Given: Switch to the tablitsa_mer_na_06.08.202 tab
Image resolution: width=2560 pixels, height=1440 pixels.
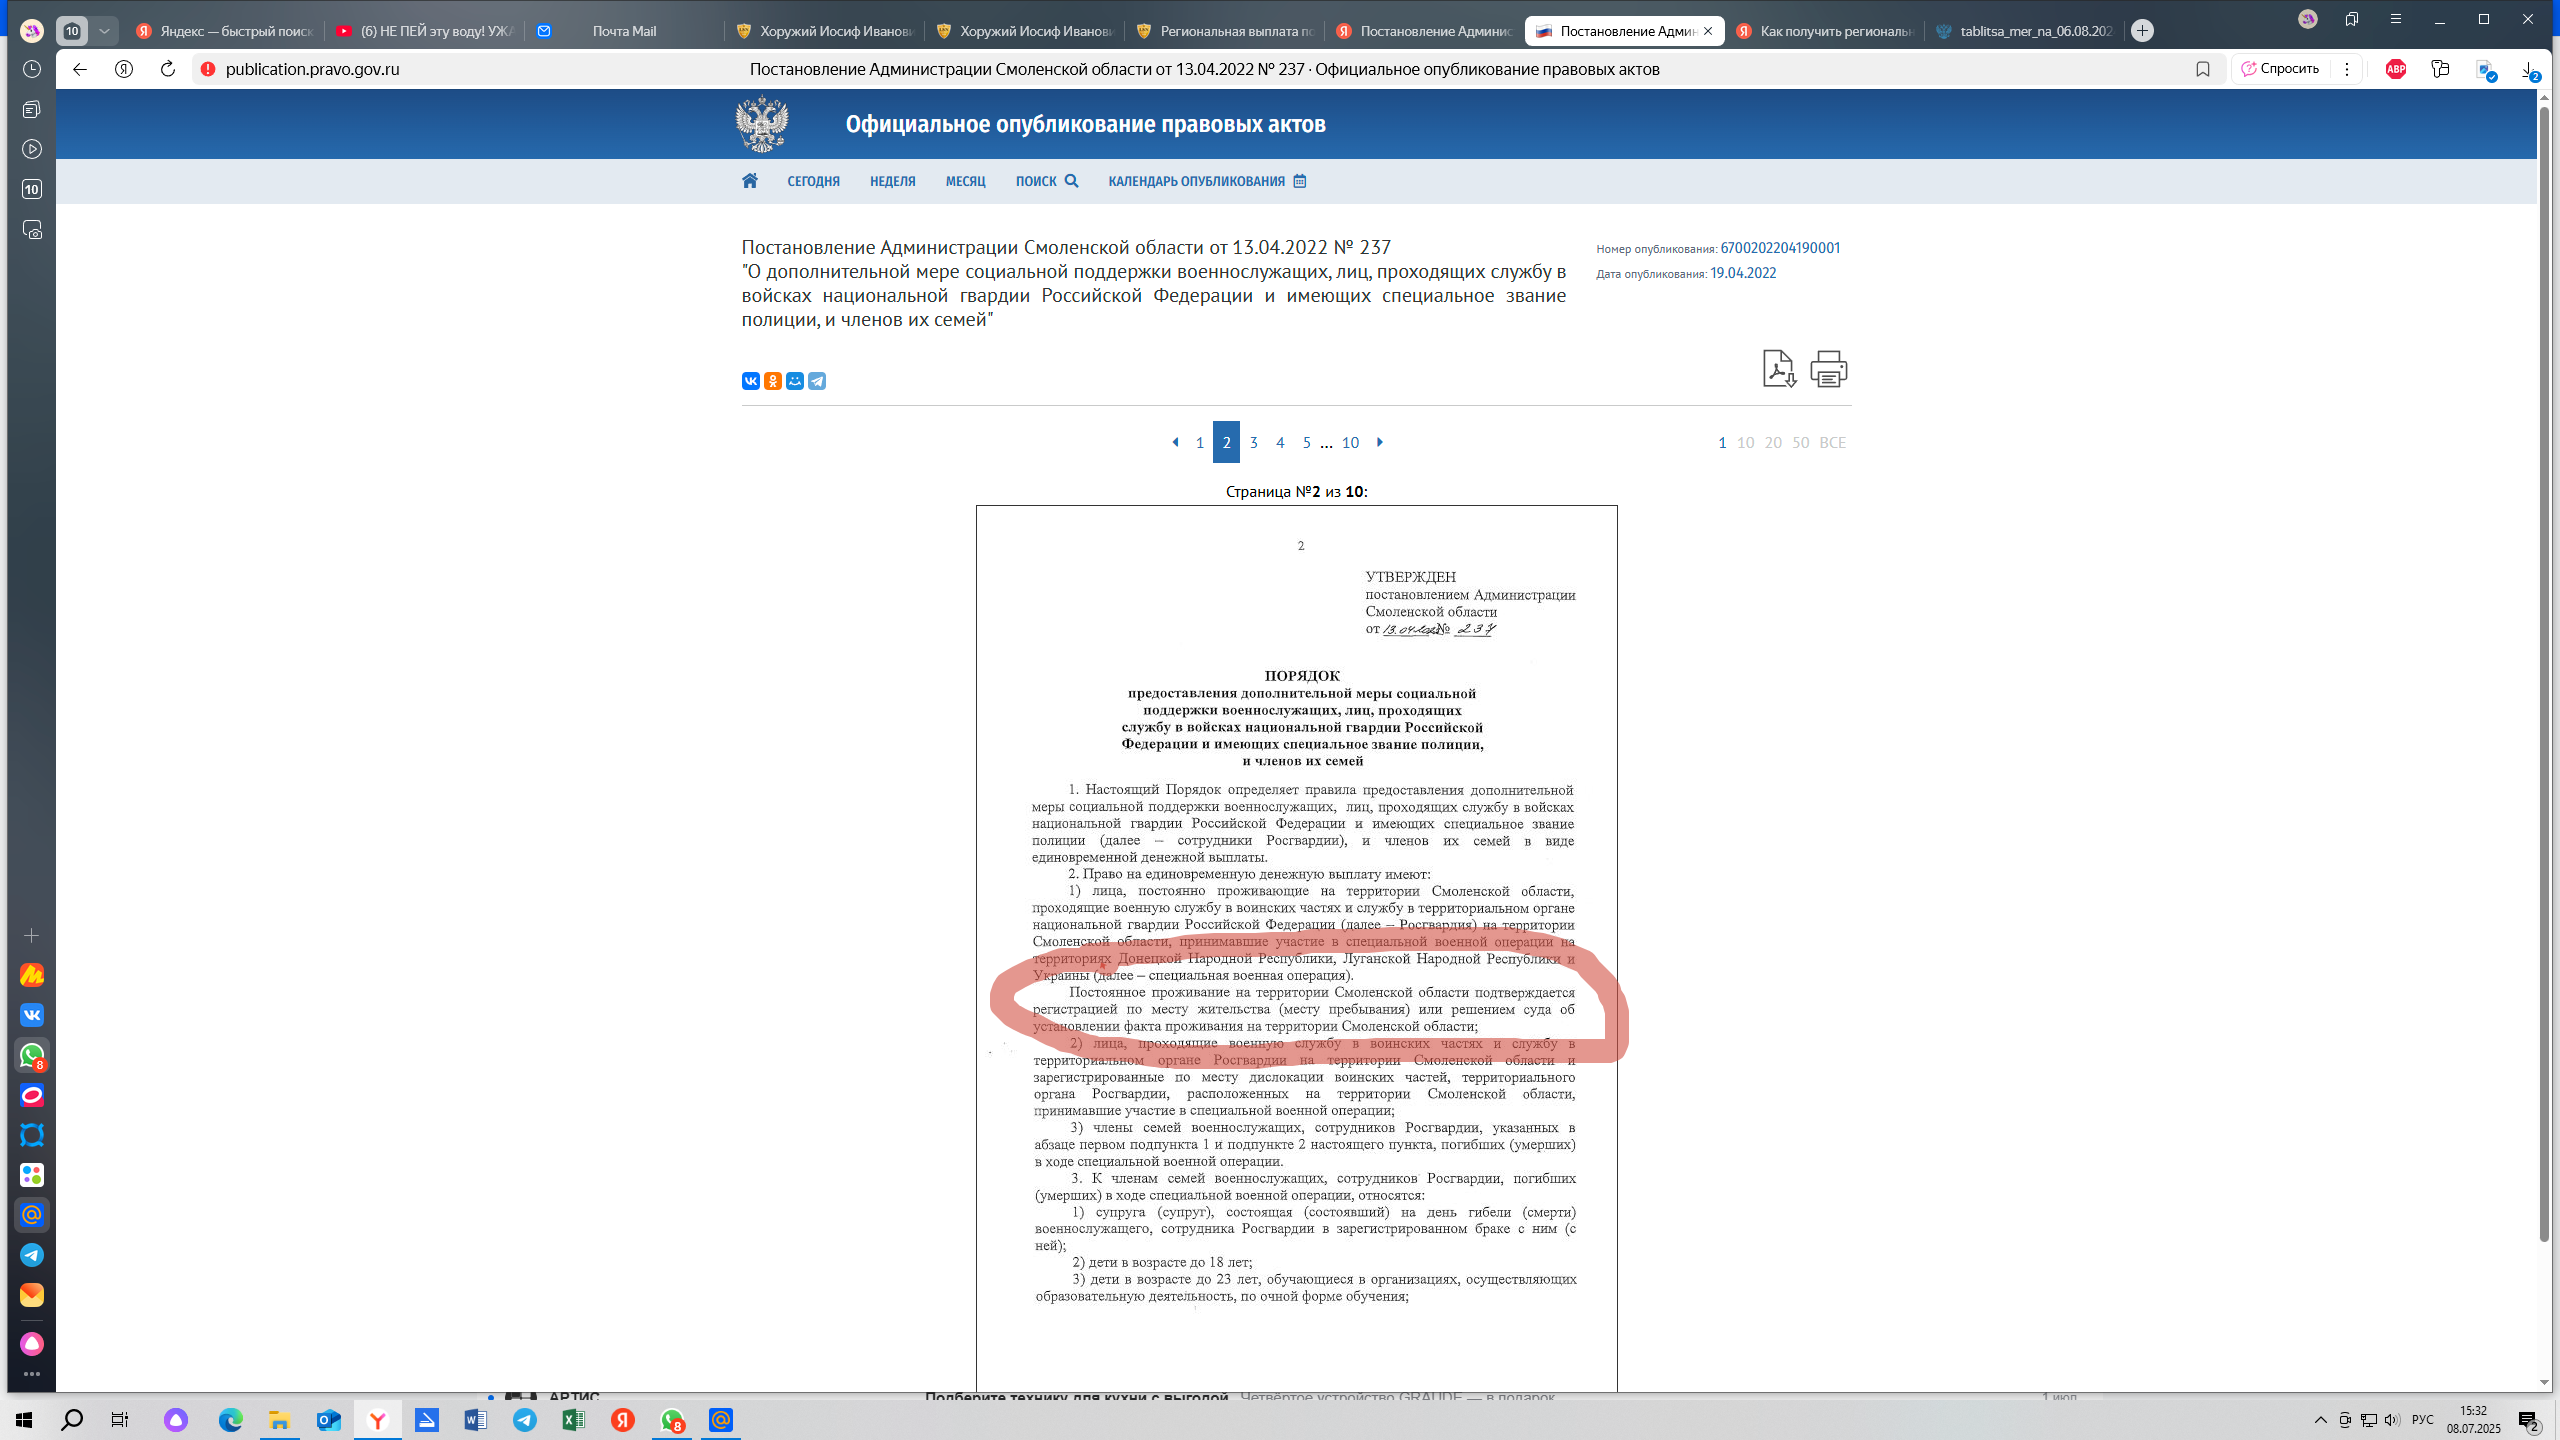Looking at the screenshot, I should 2024,31.
